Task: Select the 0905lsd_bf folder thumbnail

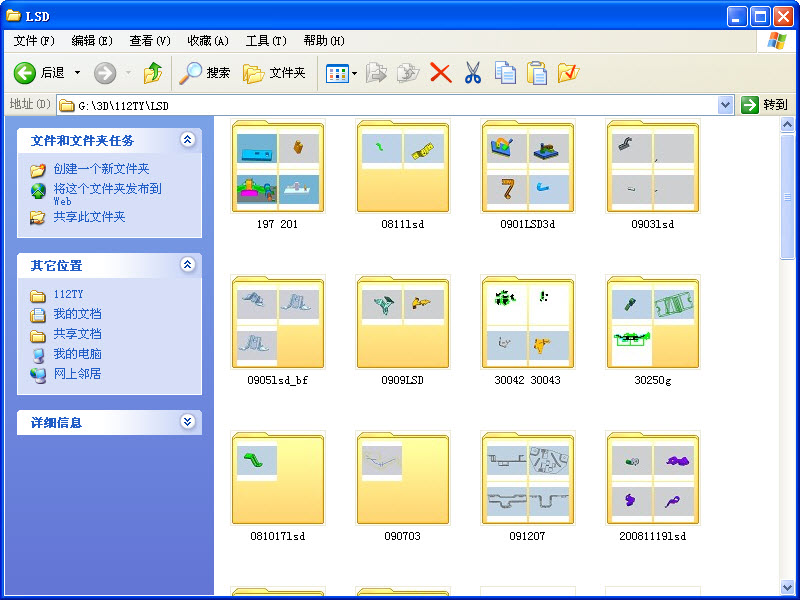Action: pos(278,323)
